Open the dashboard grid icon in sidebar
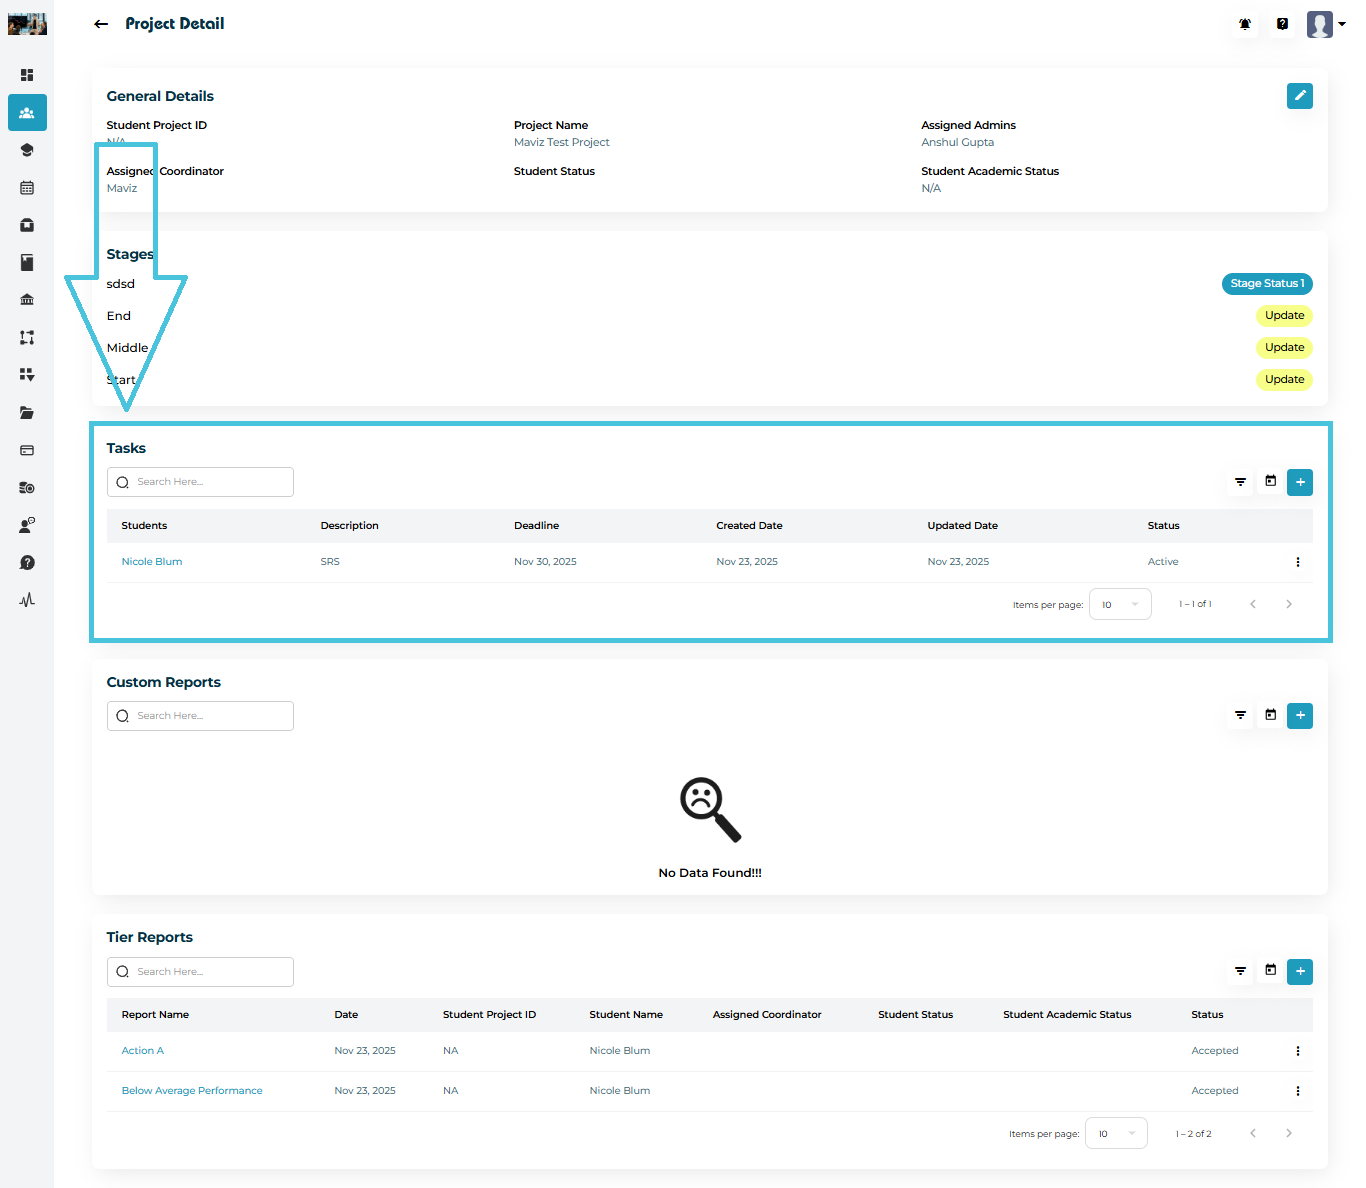 (27, 75)
